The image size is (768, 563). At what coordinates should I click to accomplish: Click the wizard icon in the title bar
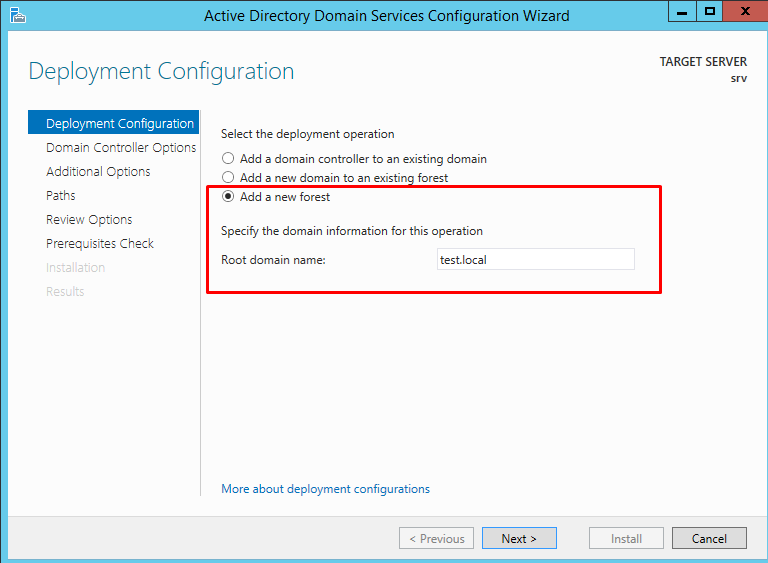(18, 15)
